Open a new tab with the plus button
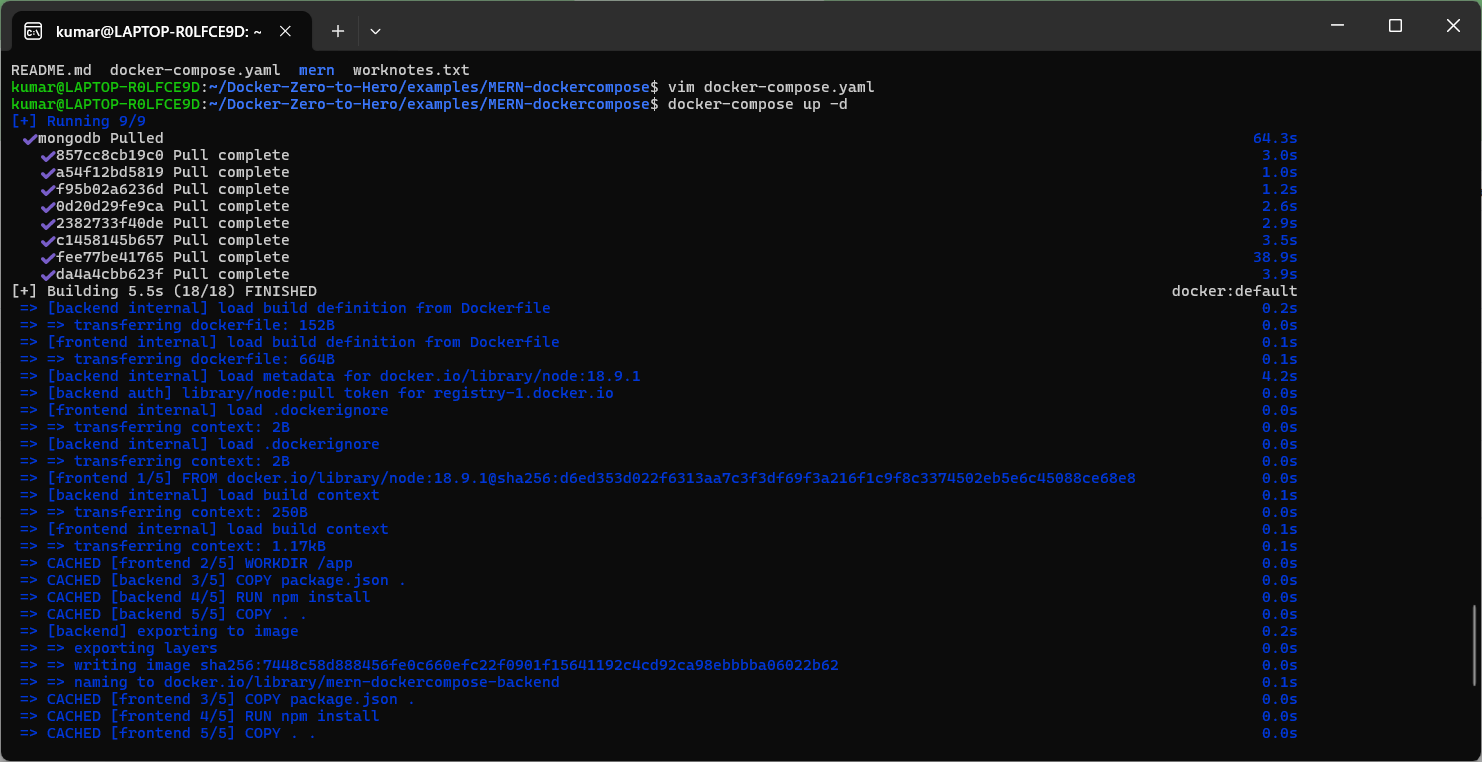The image size is (1482, 762). (338, 31)
